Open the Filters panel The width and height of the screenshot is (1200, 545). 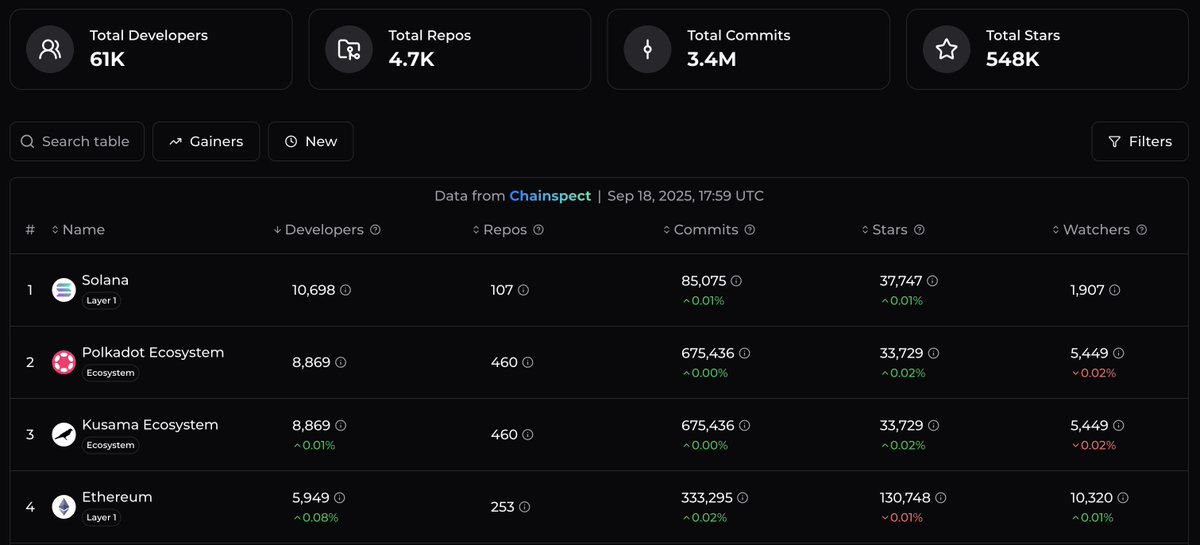(1140, 142)
